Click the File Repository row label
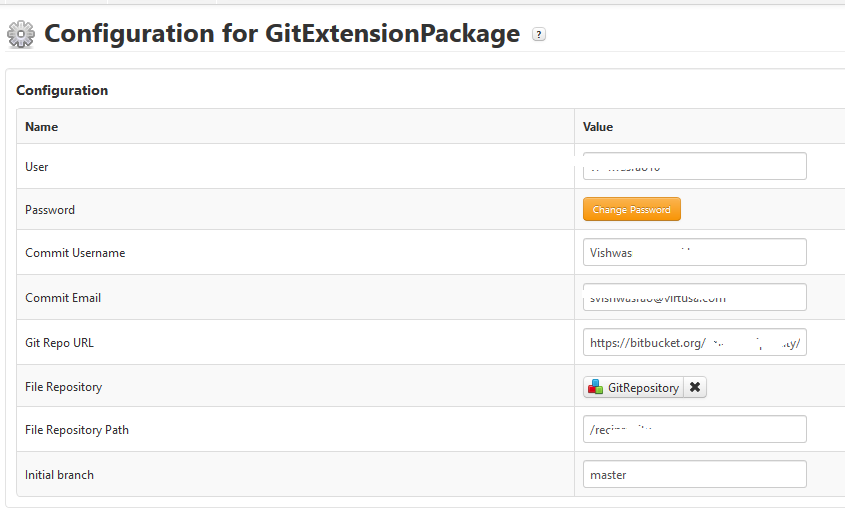 click(x=64, y=387)
